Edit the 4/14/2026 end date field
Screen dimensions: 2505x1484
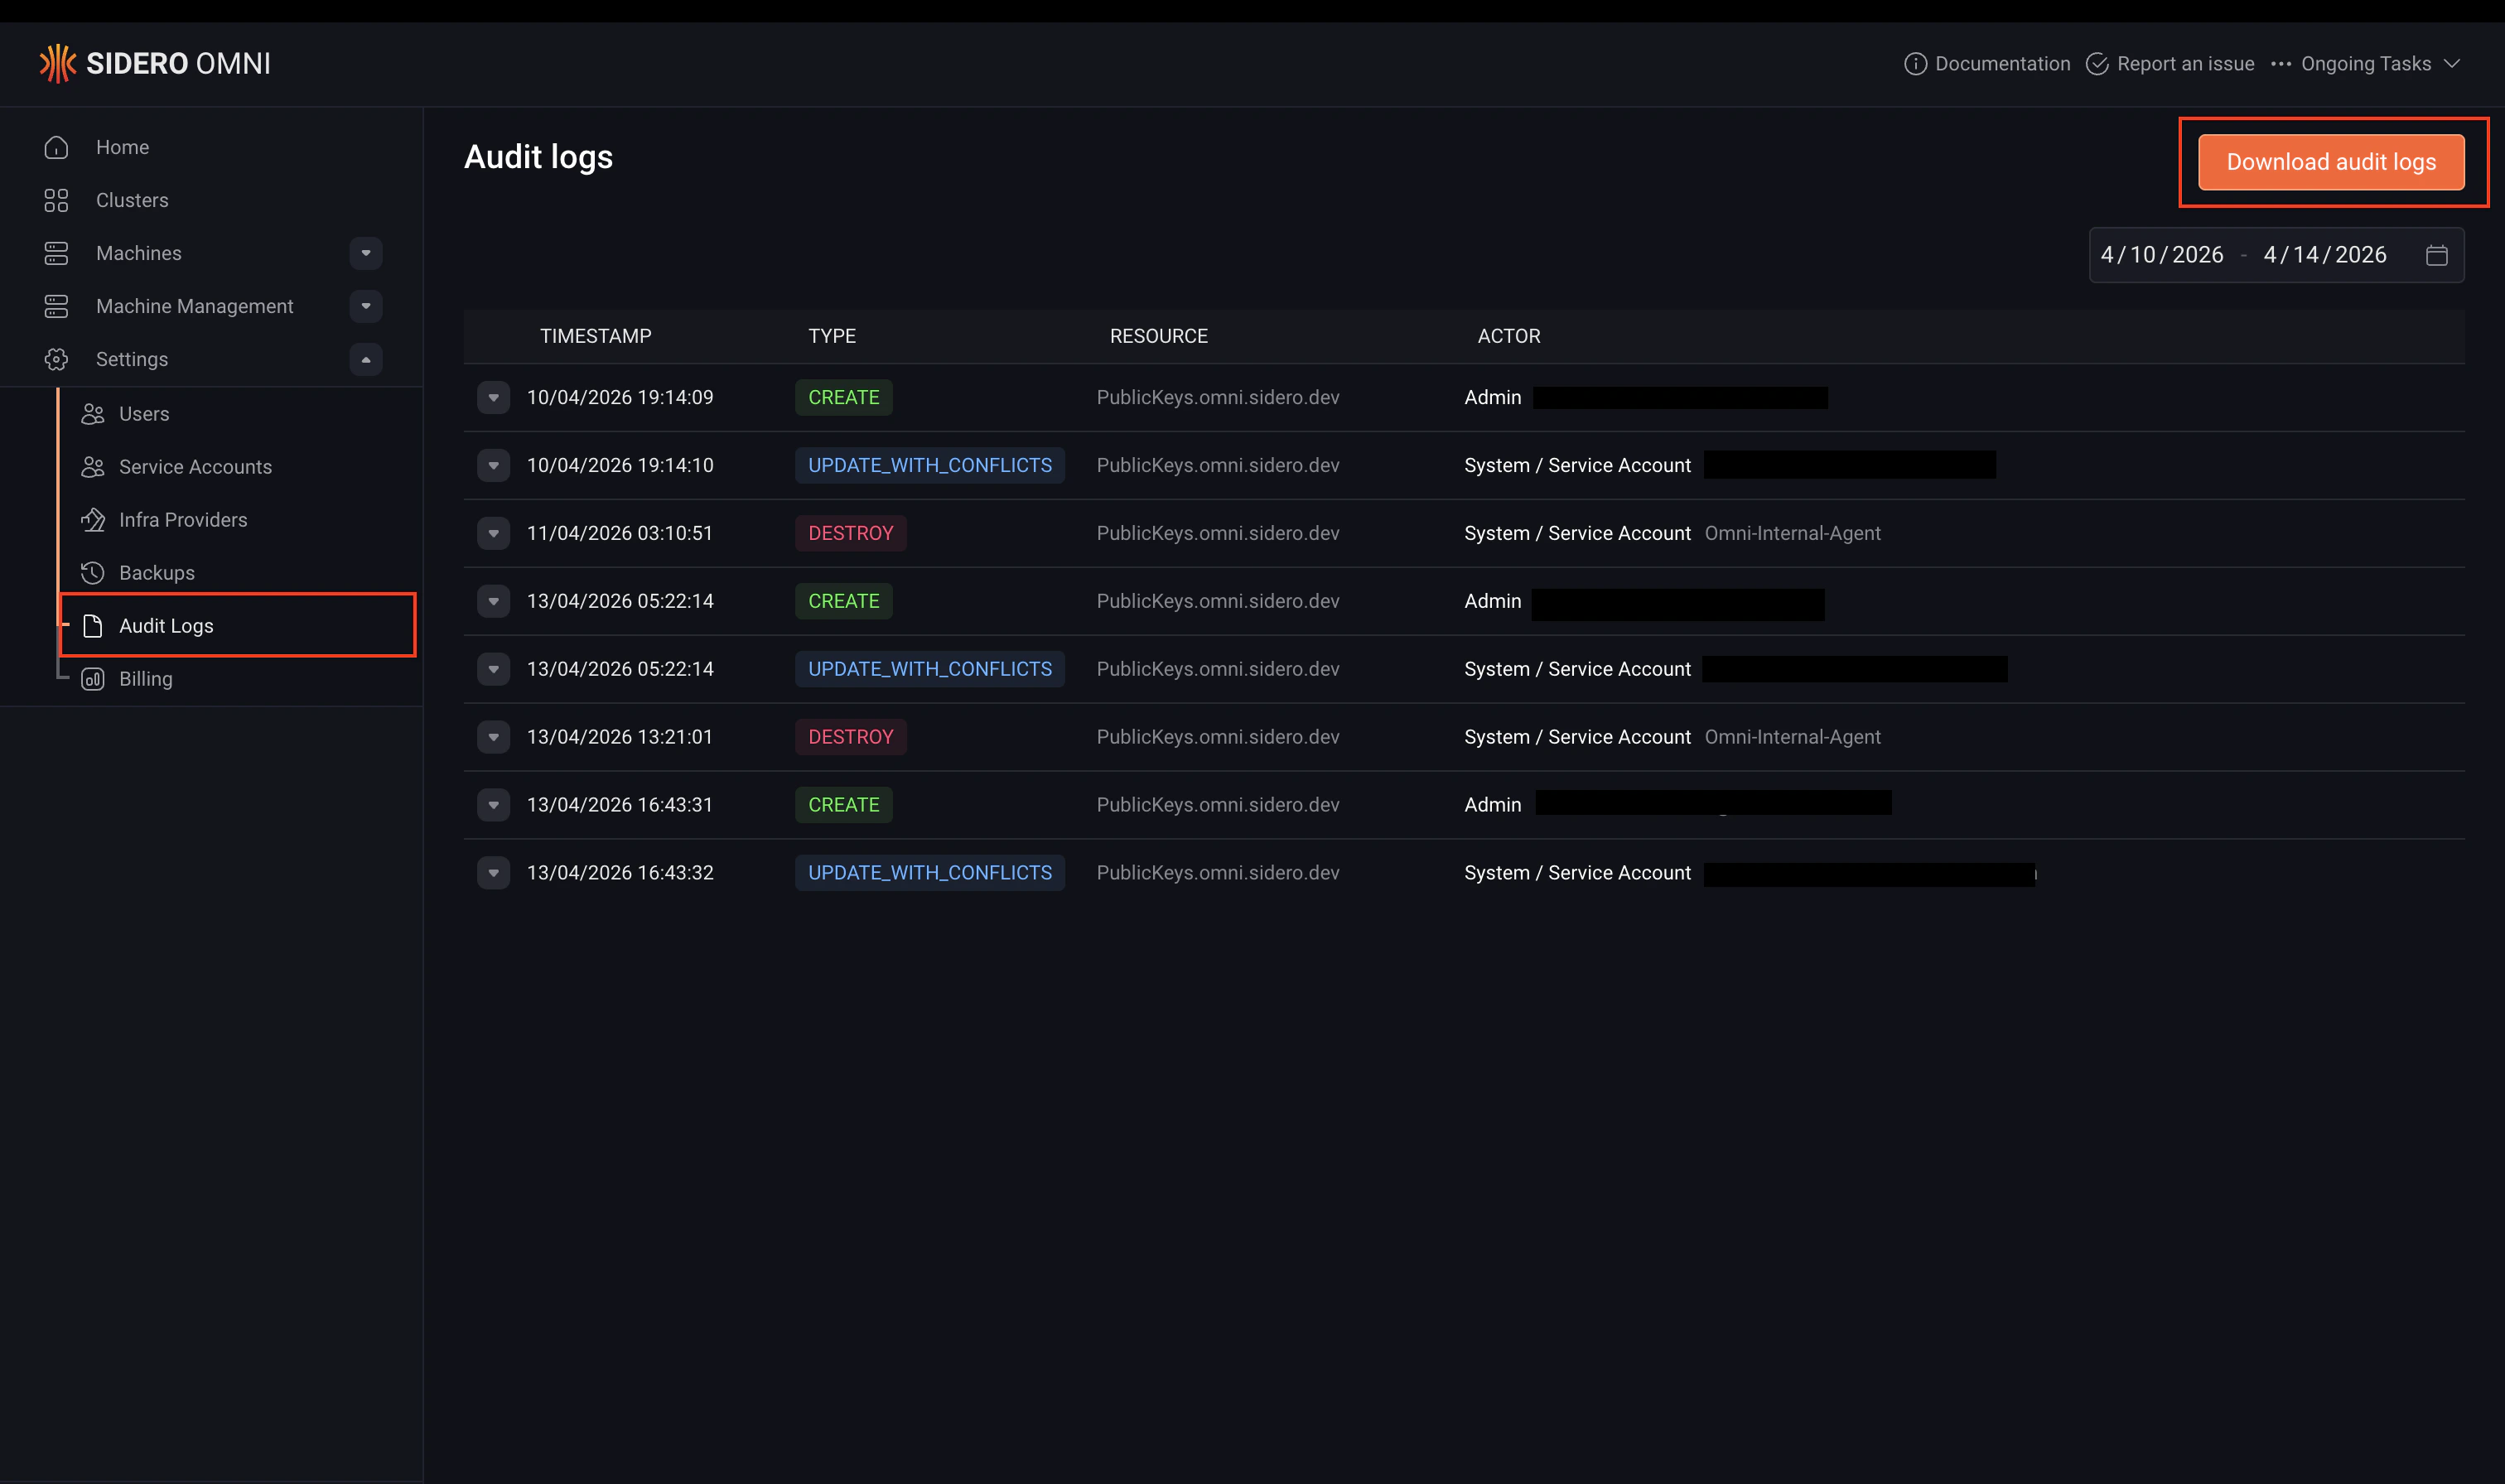(x=2325, y=255)
